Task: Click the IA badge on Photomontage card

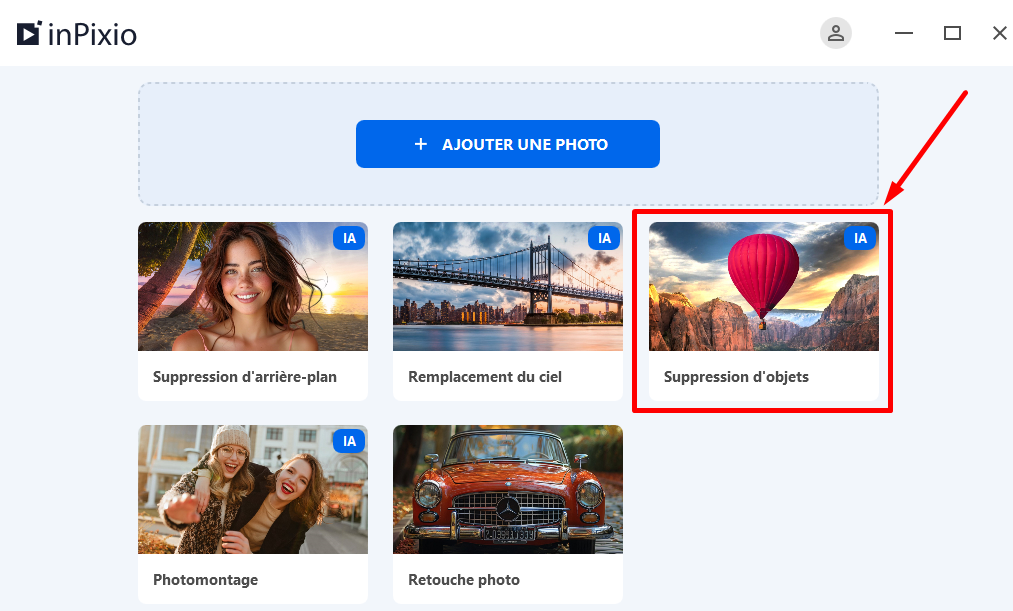Action: point(348,441)
